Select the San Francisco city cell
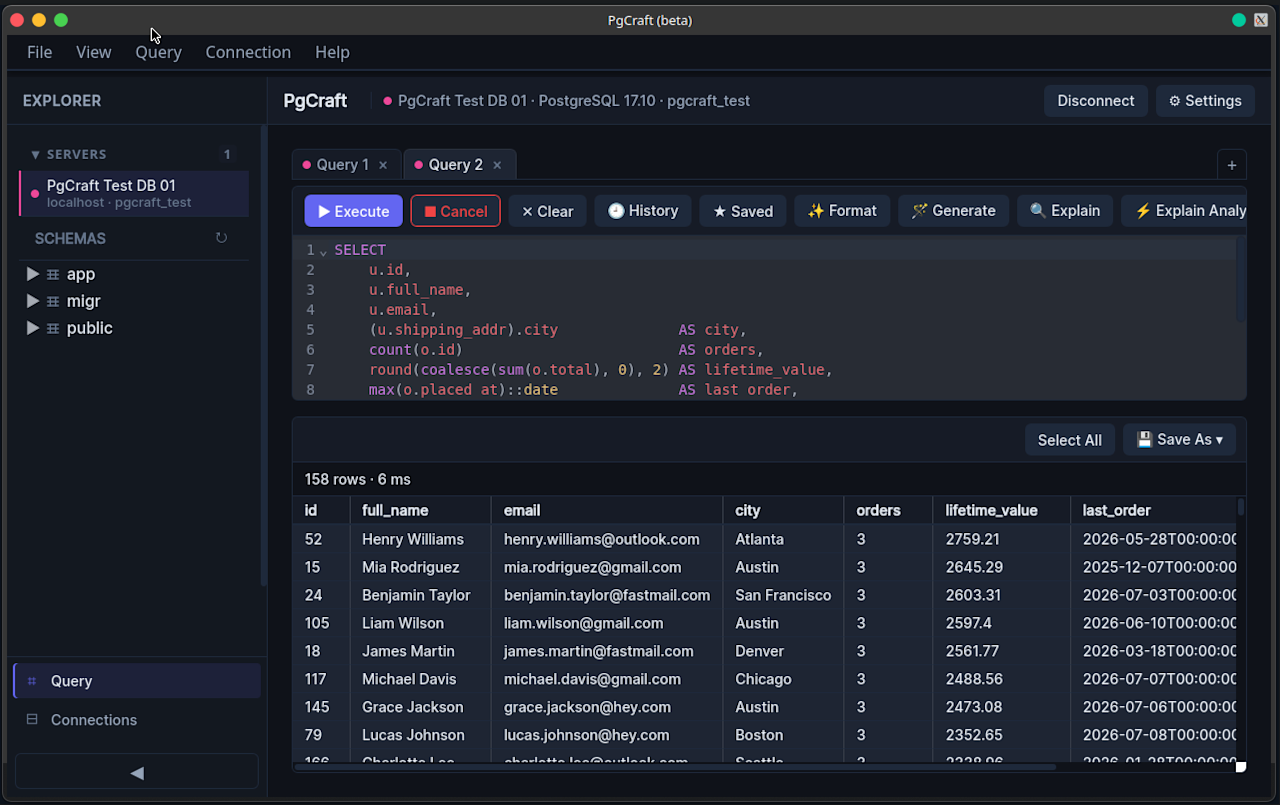 [x=783, y=595]
